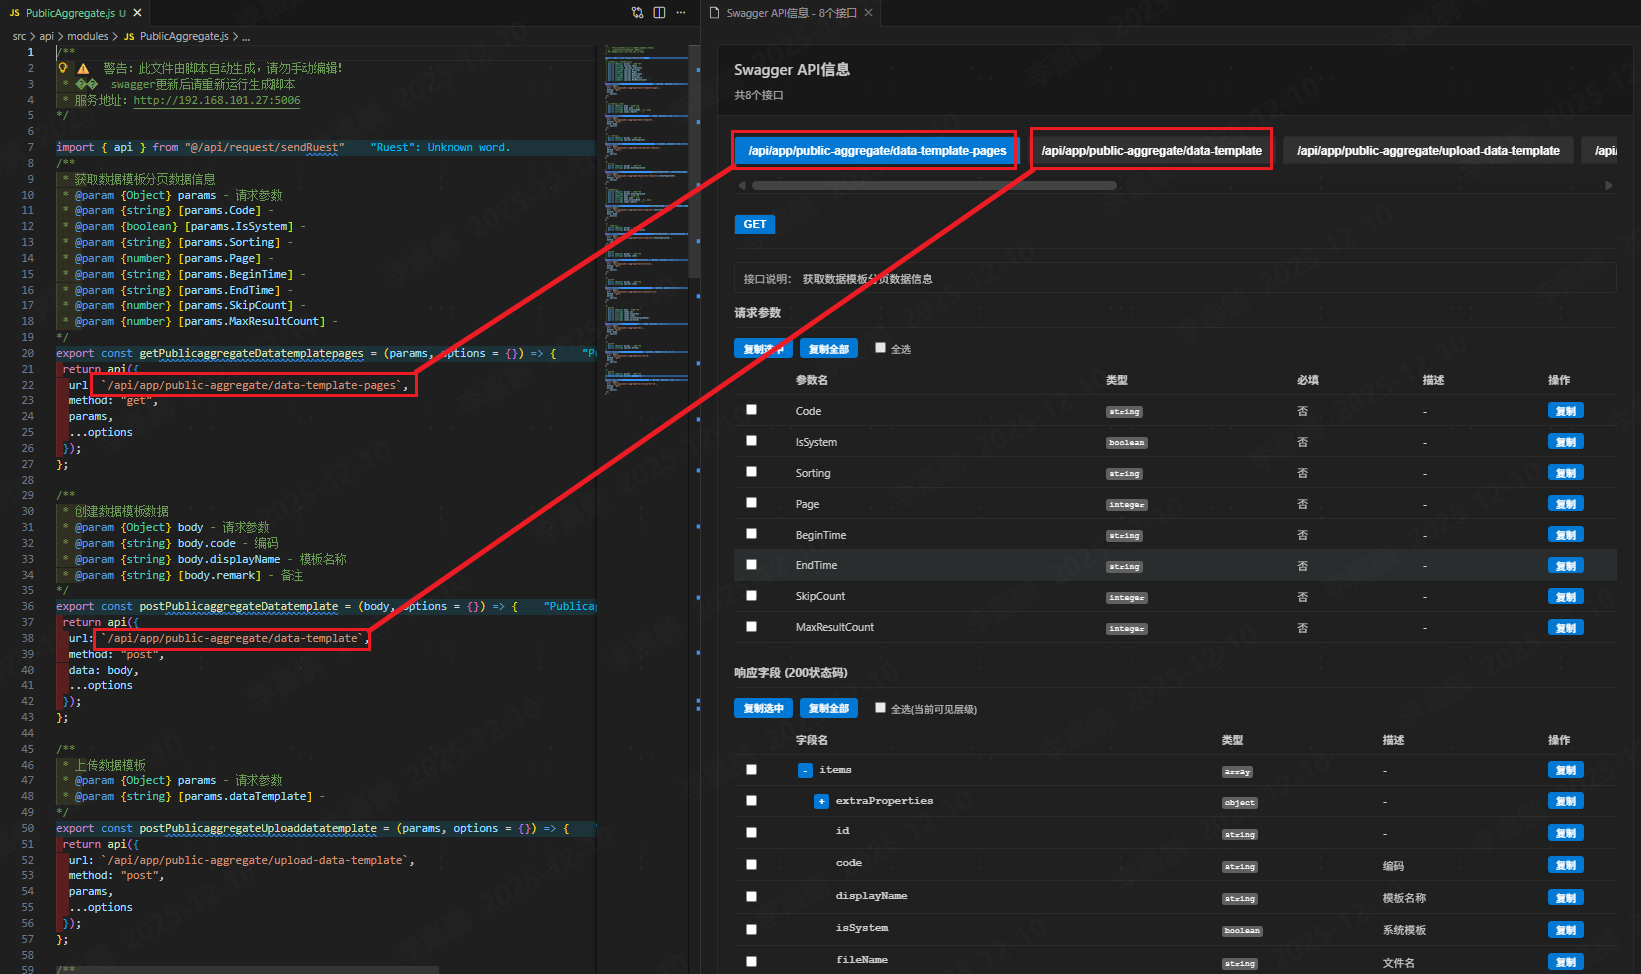Click the GET method badge

pyautogui.click(x=755, y=224)
